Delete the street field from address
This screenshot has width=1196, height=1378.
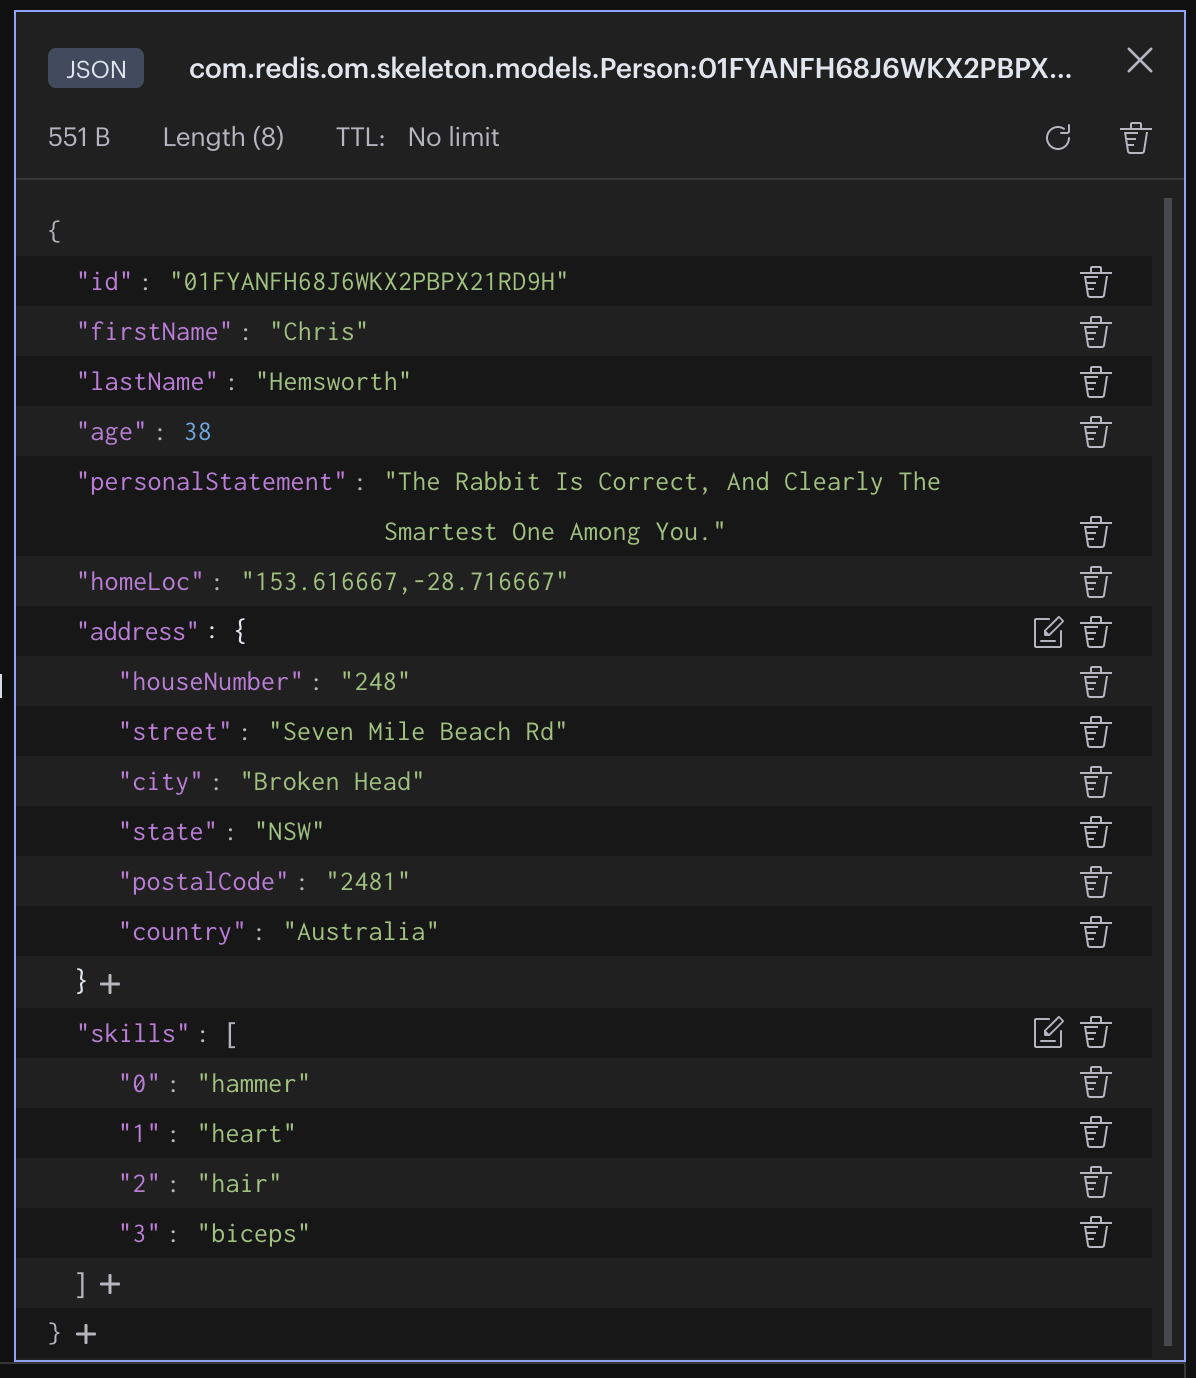pos(1096,731)
